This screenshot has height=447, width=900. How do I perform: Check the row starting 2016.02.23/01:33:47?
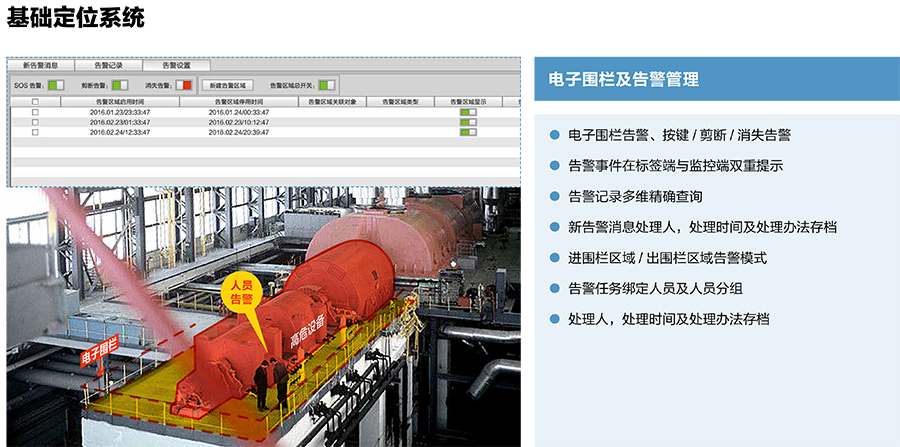35,122
